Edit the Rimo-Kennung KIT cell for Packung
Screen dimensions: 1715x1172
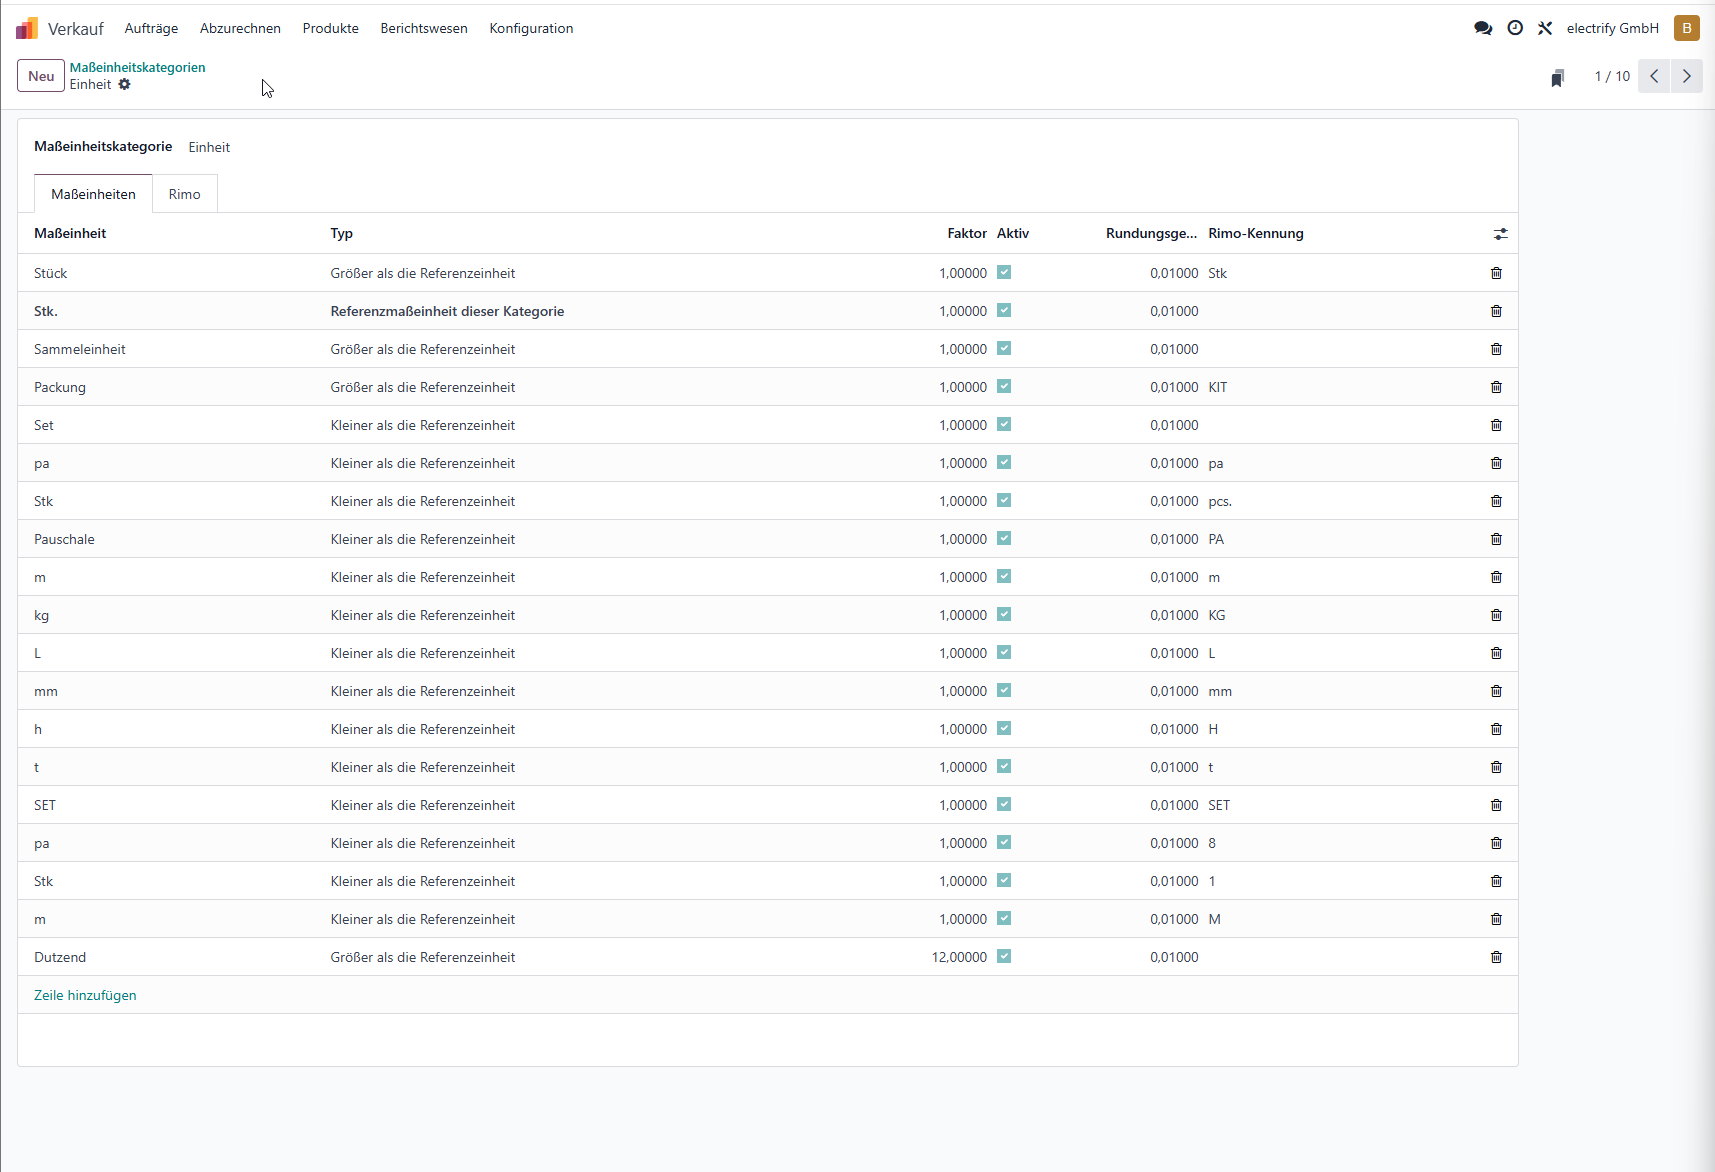tap(1217, 387)
